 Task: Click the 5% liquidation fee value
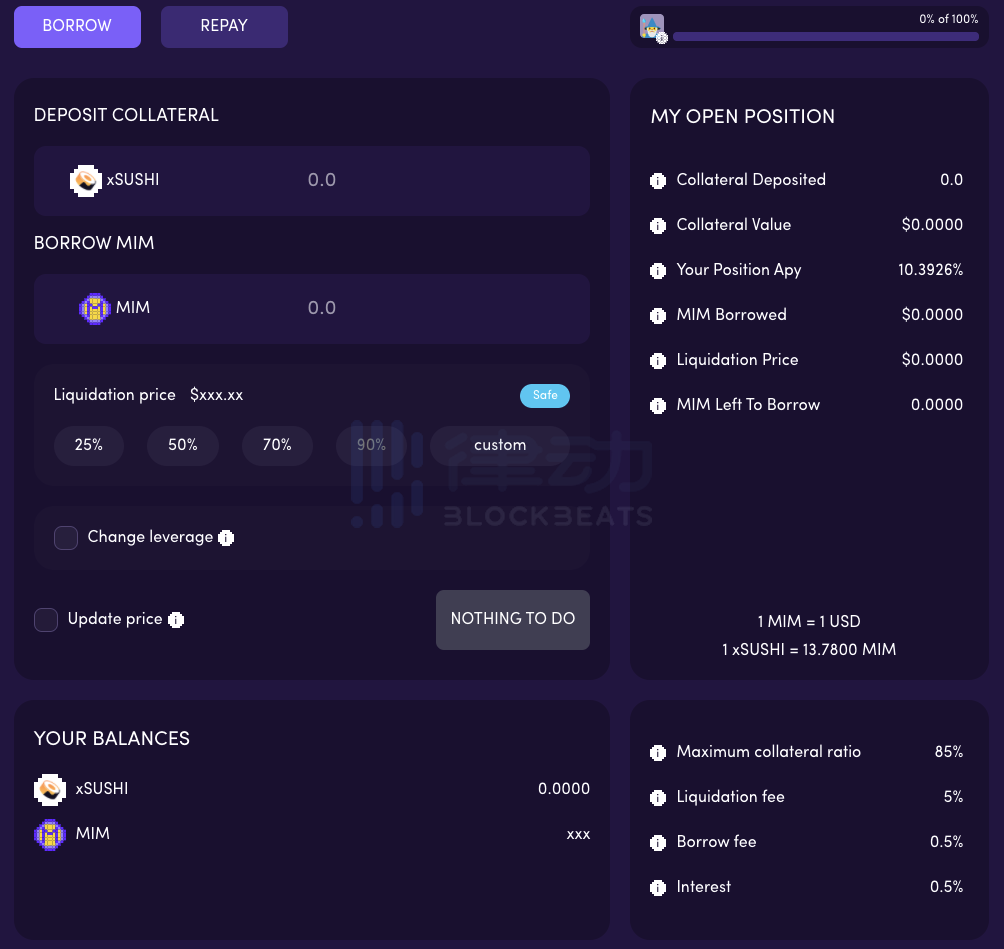pos(953,797)
